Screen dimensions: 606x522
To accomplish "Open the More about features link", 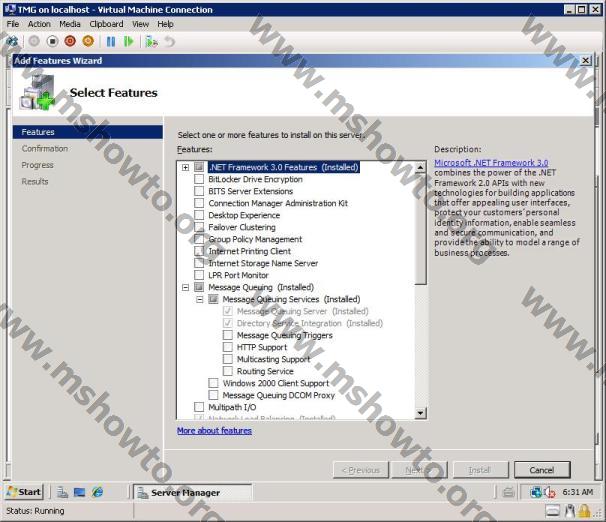I will 214,430.
